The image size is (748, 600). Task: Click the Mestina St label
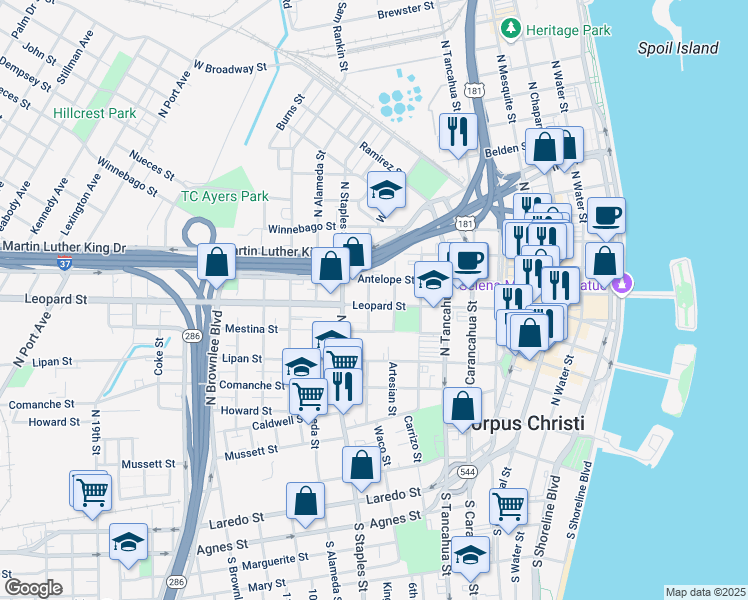pyautogui.click(x=251, y=329)
